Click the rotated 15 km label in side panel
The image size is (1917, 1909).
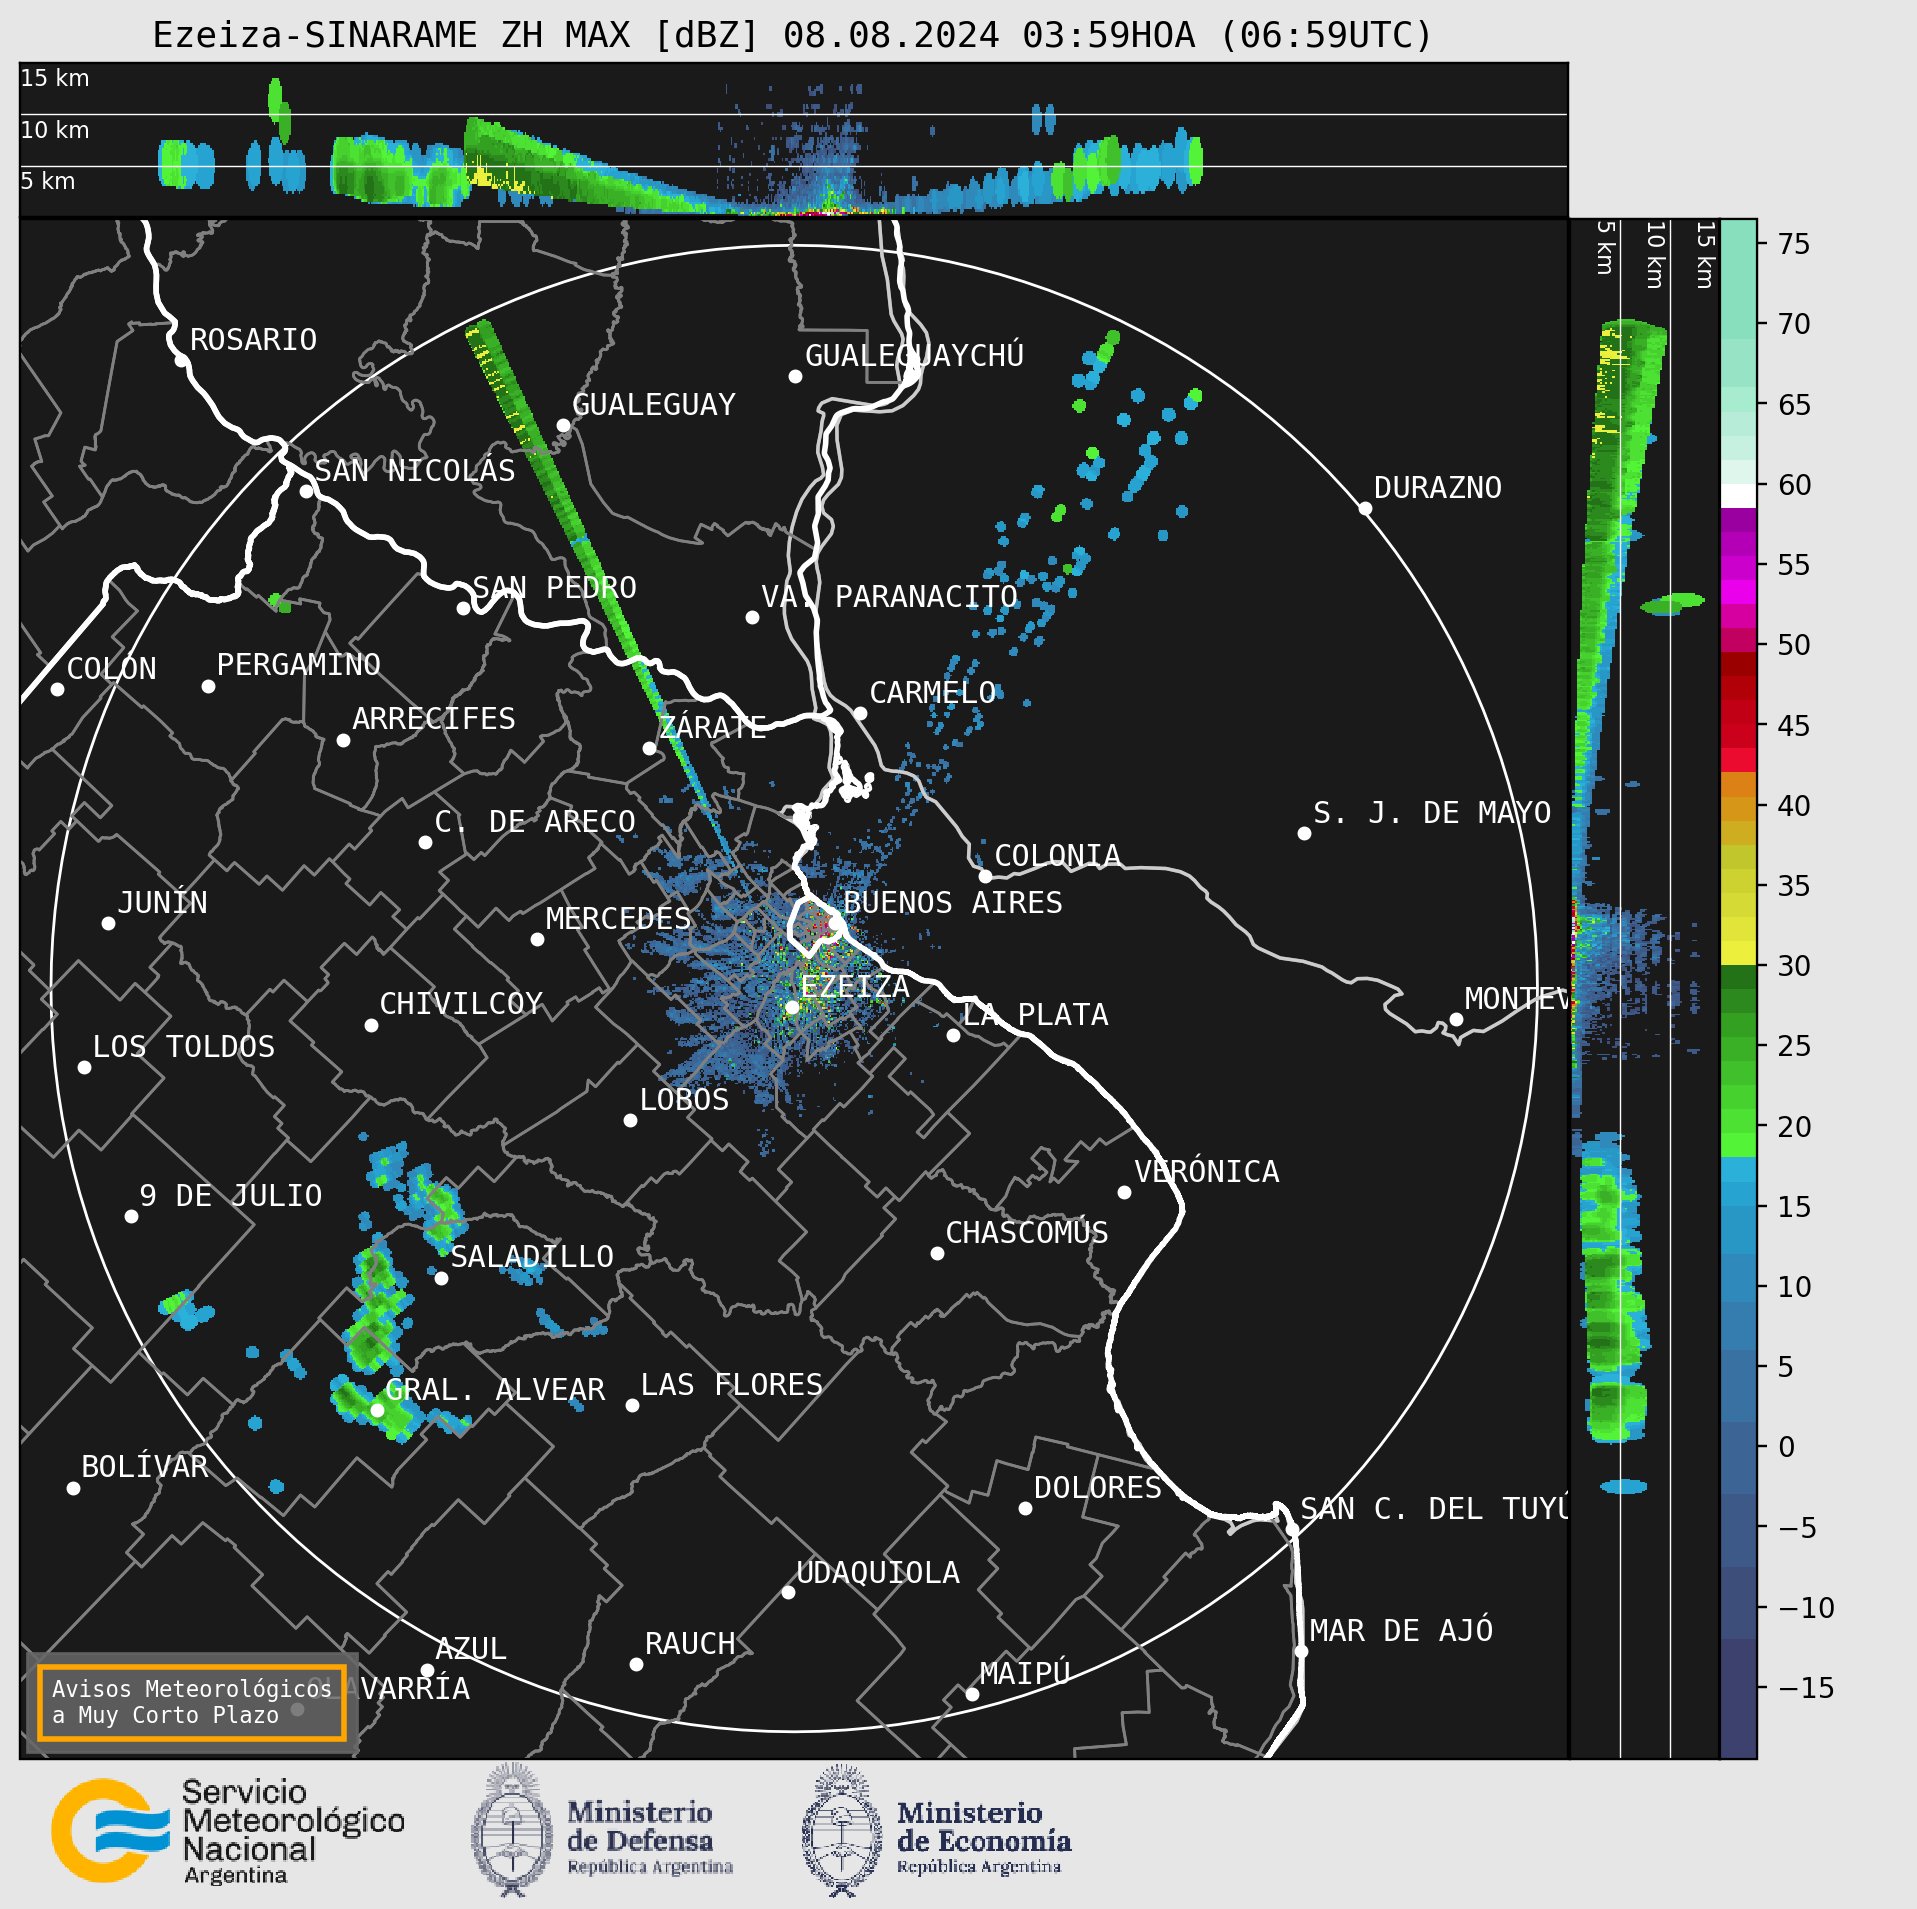1706,255
